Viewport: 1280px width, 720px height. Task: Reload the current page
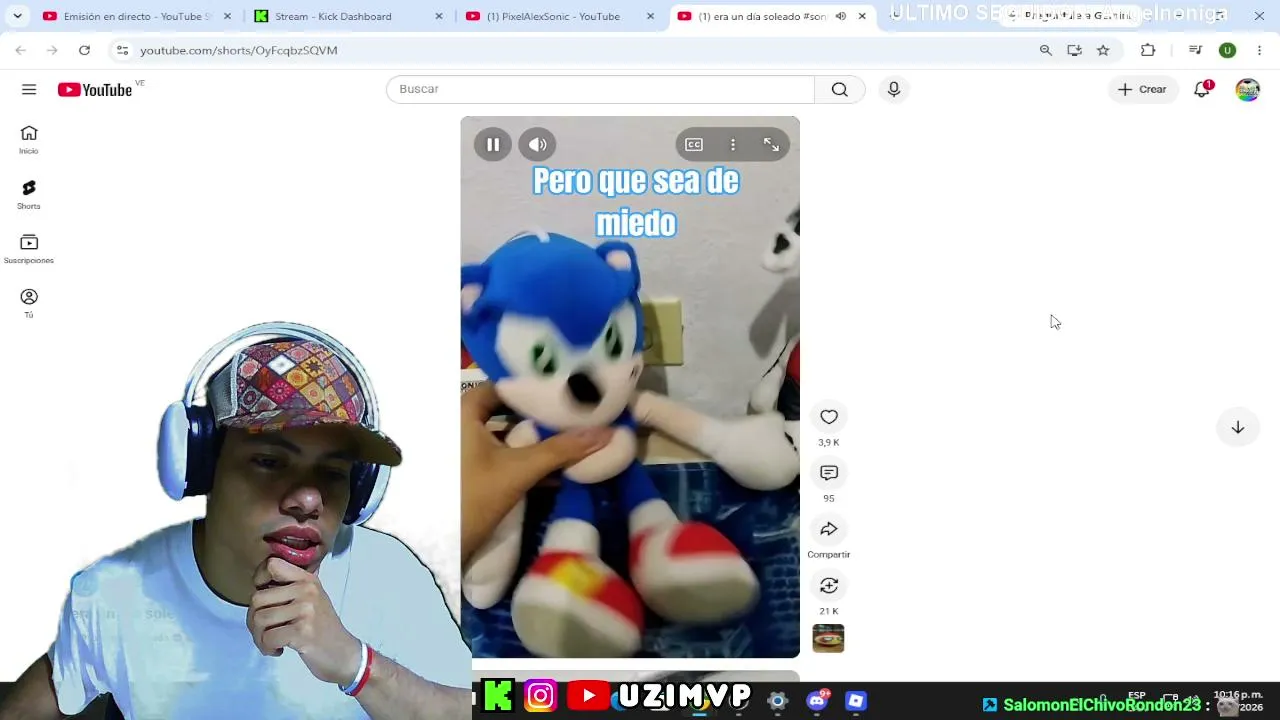click(x=84, y=50)
